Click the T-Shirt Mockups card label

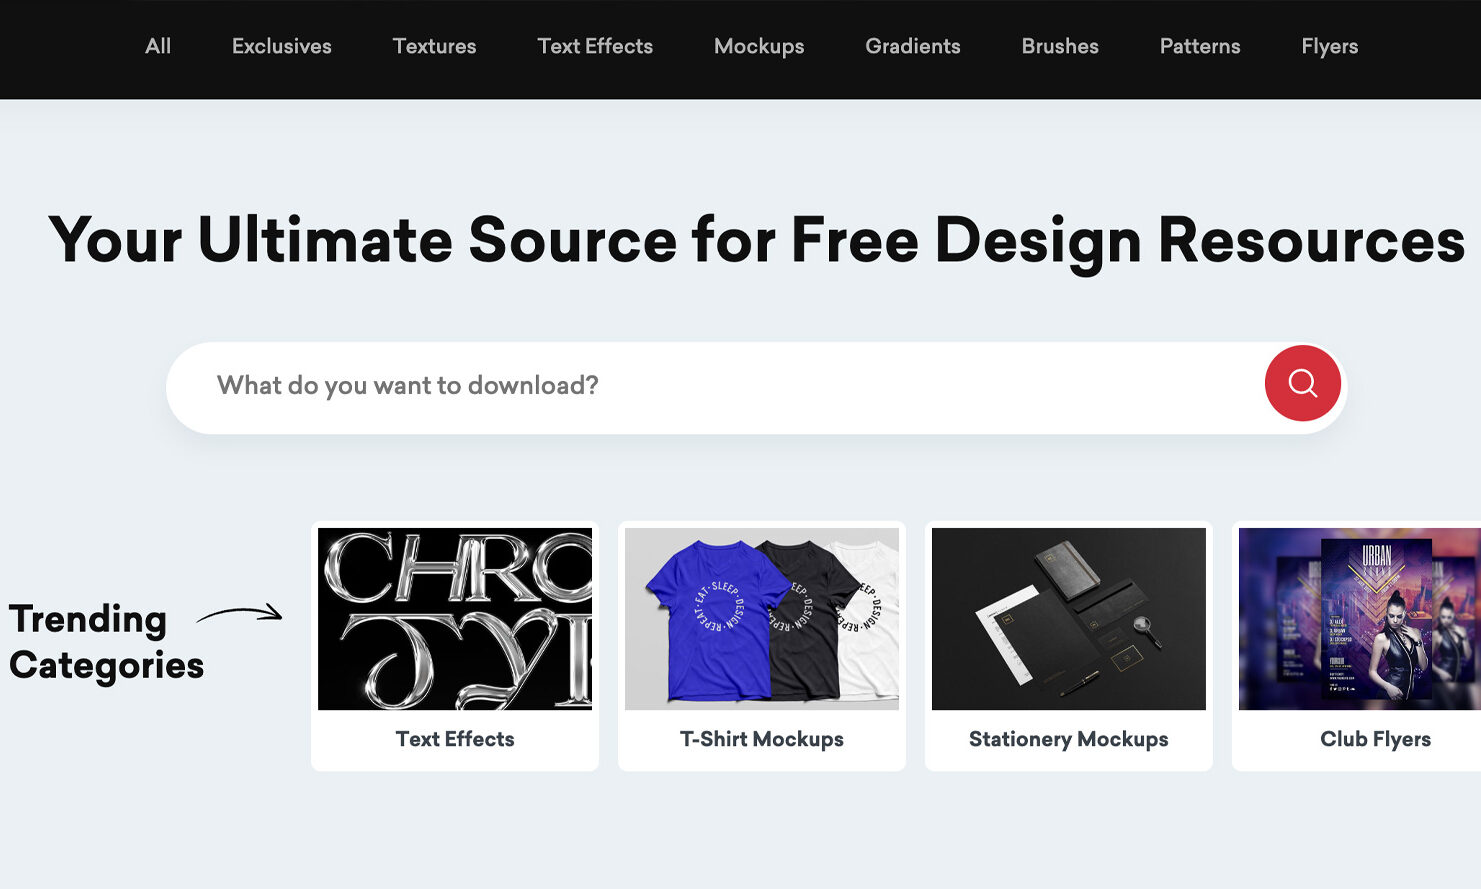[x=762, y=739]
